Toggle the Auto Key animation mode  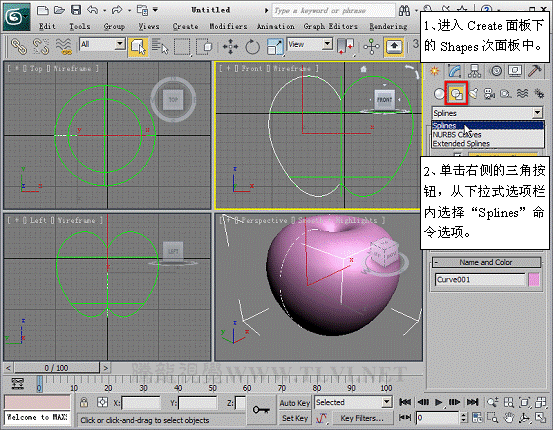click(294, 403)
